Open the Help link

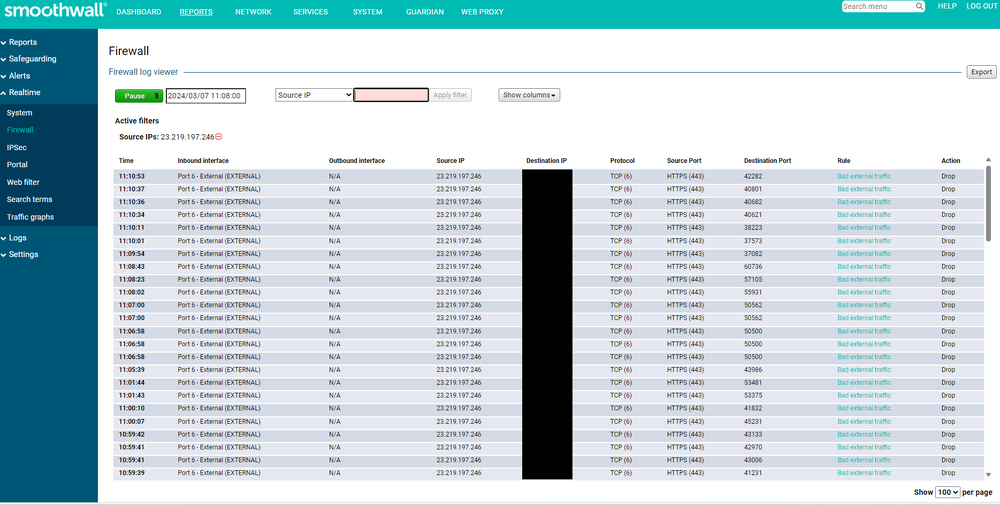[947, 6]
